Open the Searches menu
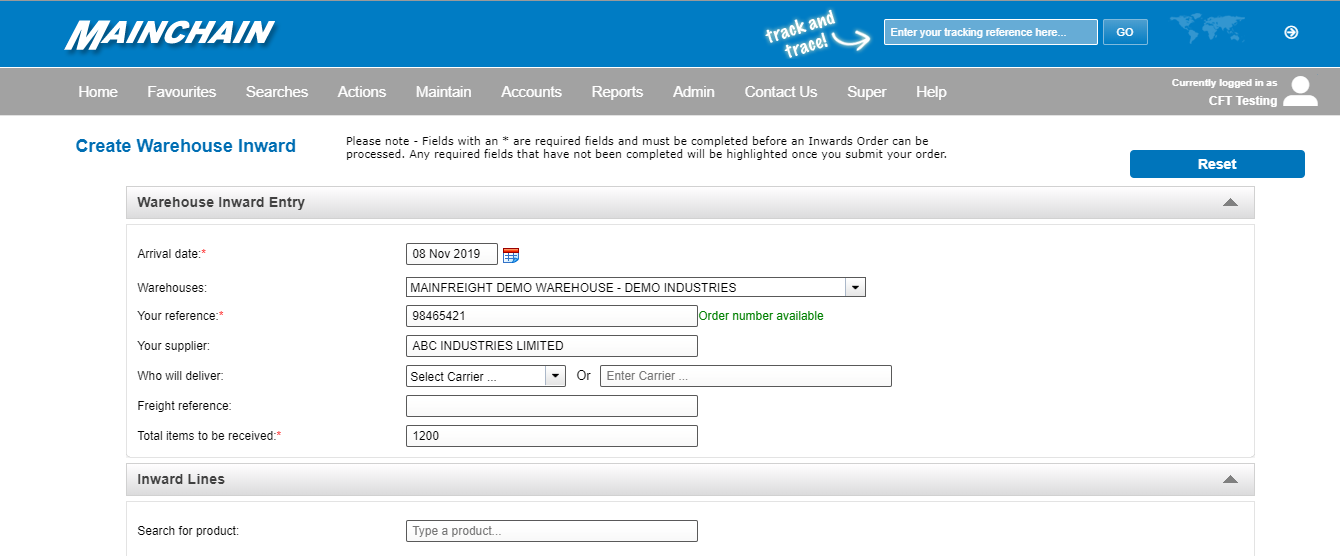Viewport: 1340px width, 556px height. (x=277, y=92)
